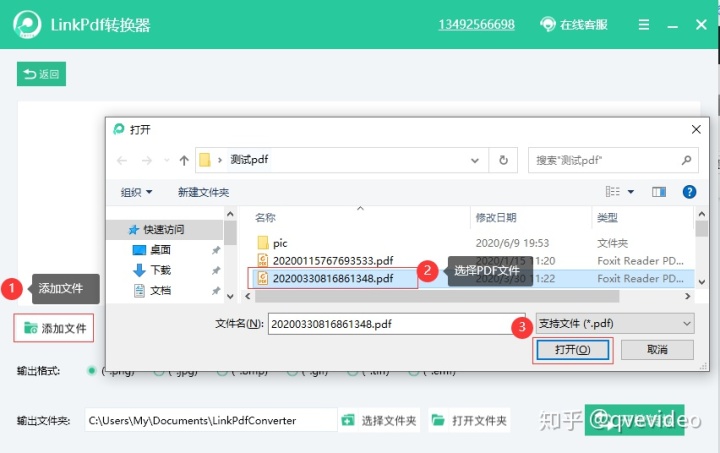Refresh the folder listing
The width and height of the screenshot is (720, 453).
click(x=503, y=160)
